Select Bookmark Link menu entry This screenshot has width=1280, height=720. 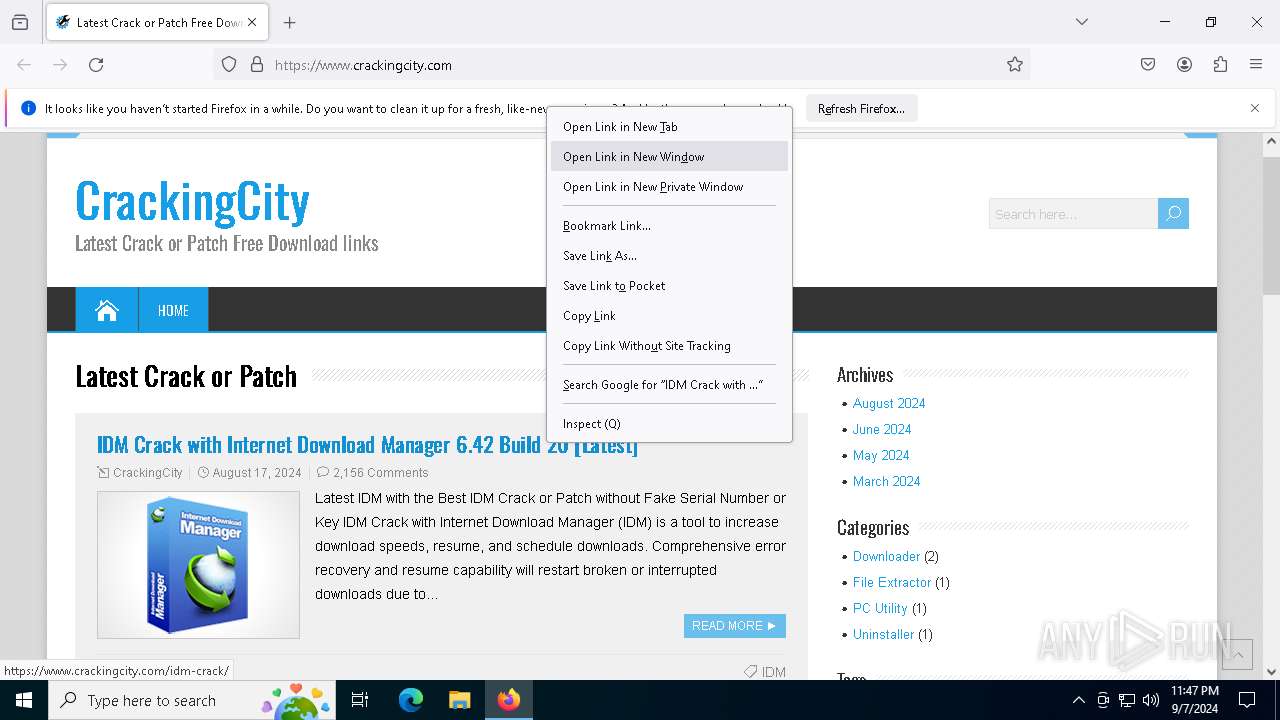(x=669, y=226)
